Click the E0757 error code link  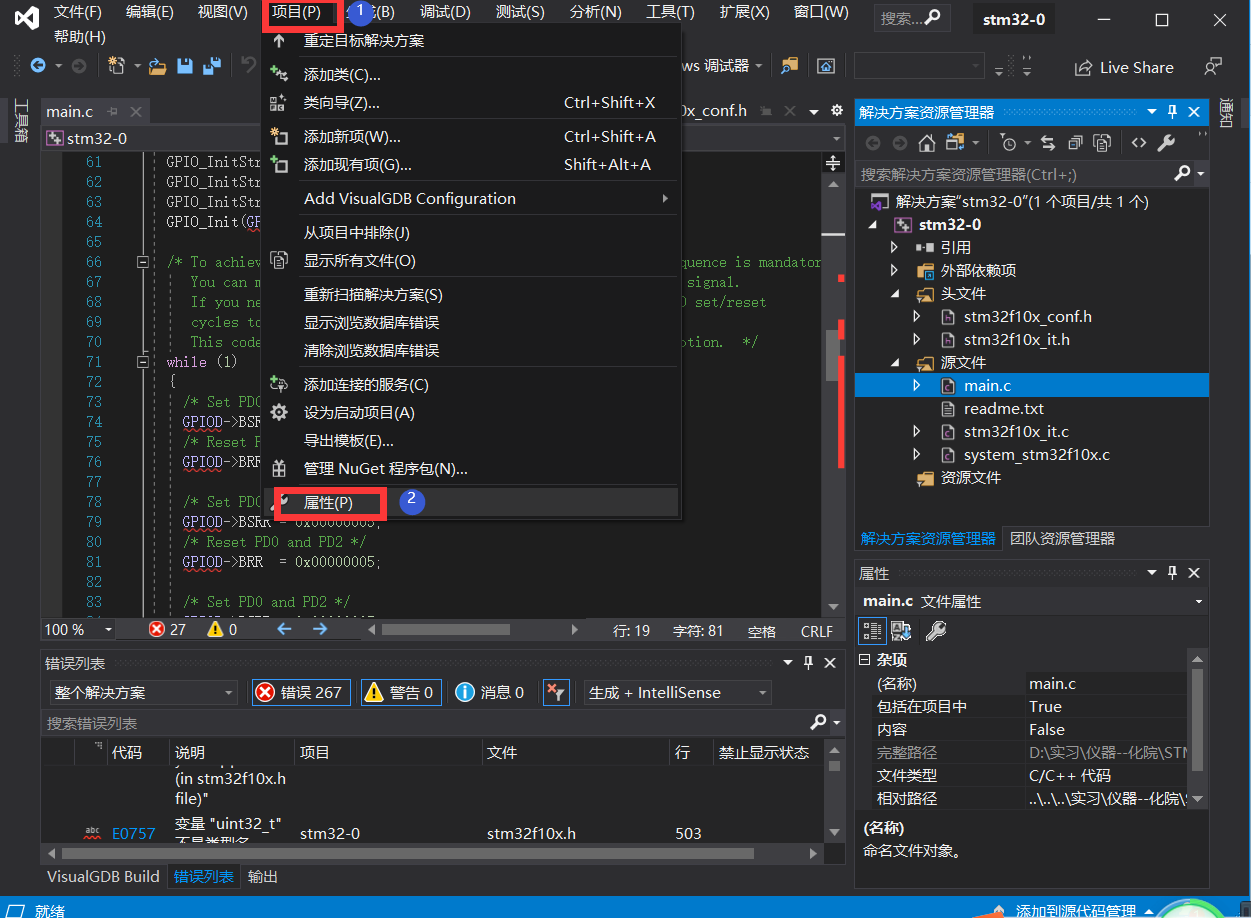pyautogui.click(x=133, y=833)
